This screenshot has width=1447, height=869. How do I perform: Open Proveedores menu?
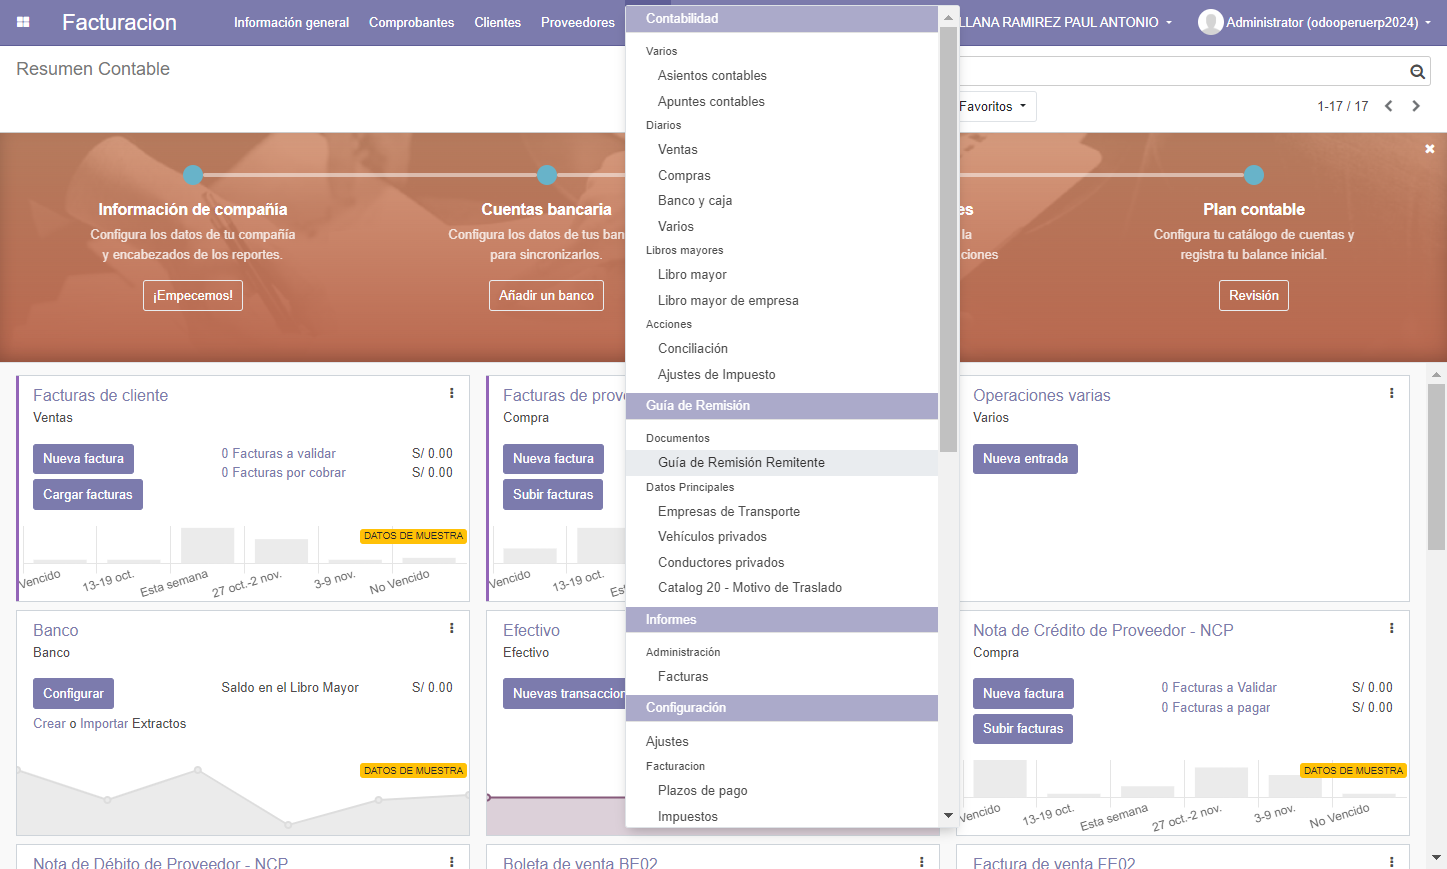pos(578,22)
